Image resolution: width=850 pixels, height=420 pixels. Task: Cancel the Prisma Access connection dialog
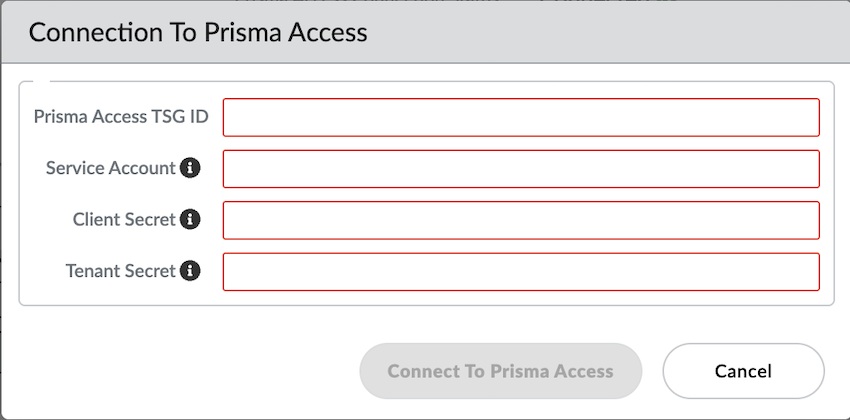743,371
